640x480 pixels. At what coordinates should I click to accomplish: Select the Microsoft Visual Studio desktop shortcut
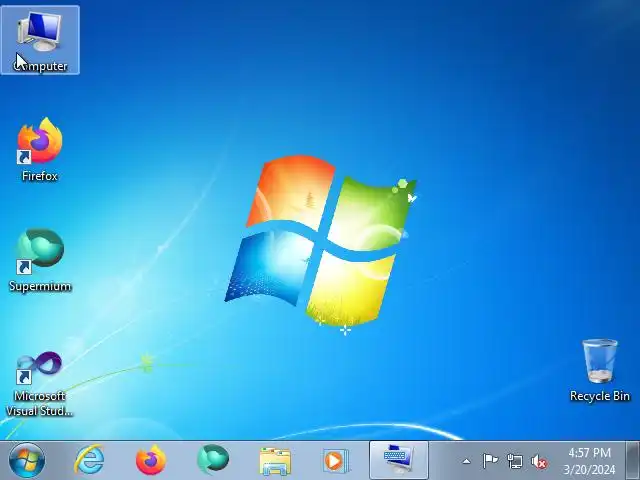(x=40, y=384)
